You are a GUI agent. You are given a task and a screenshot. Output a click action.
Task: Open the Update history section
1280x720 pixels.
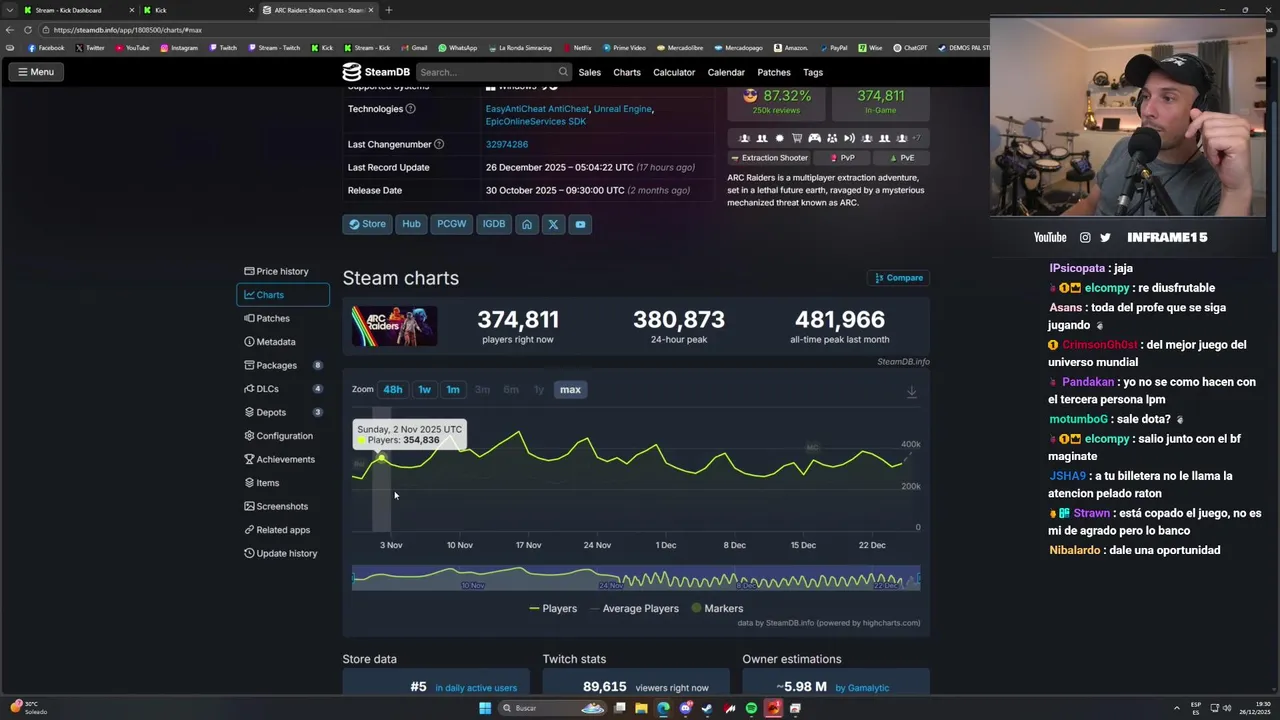coord(283,553)
